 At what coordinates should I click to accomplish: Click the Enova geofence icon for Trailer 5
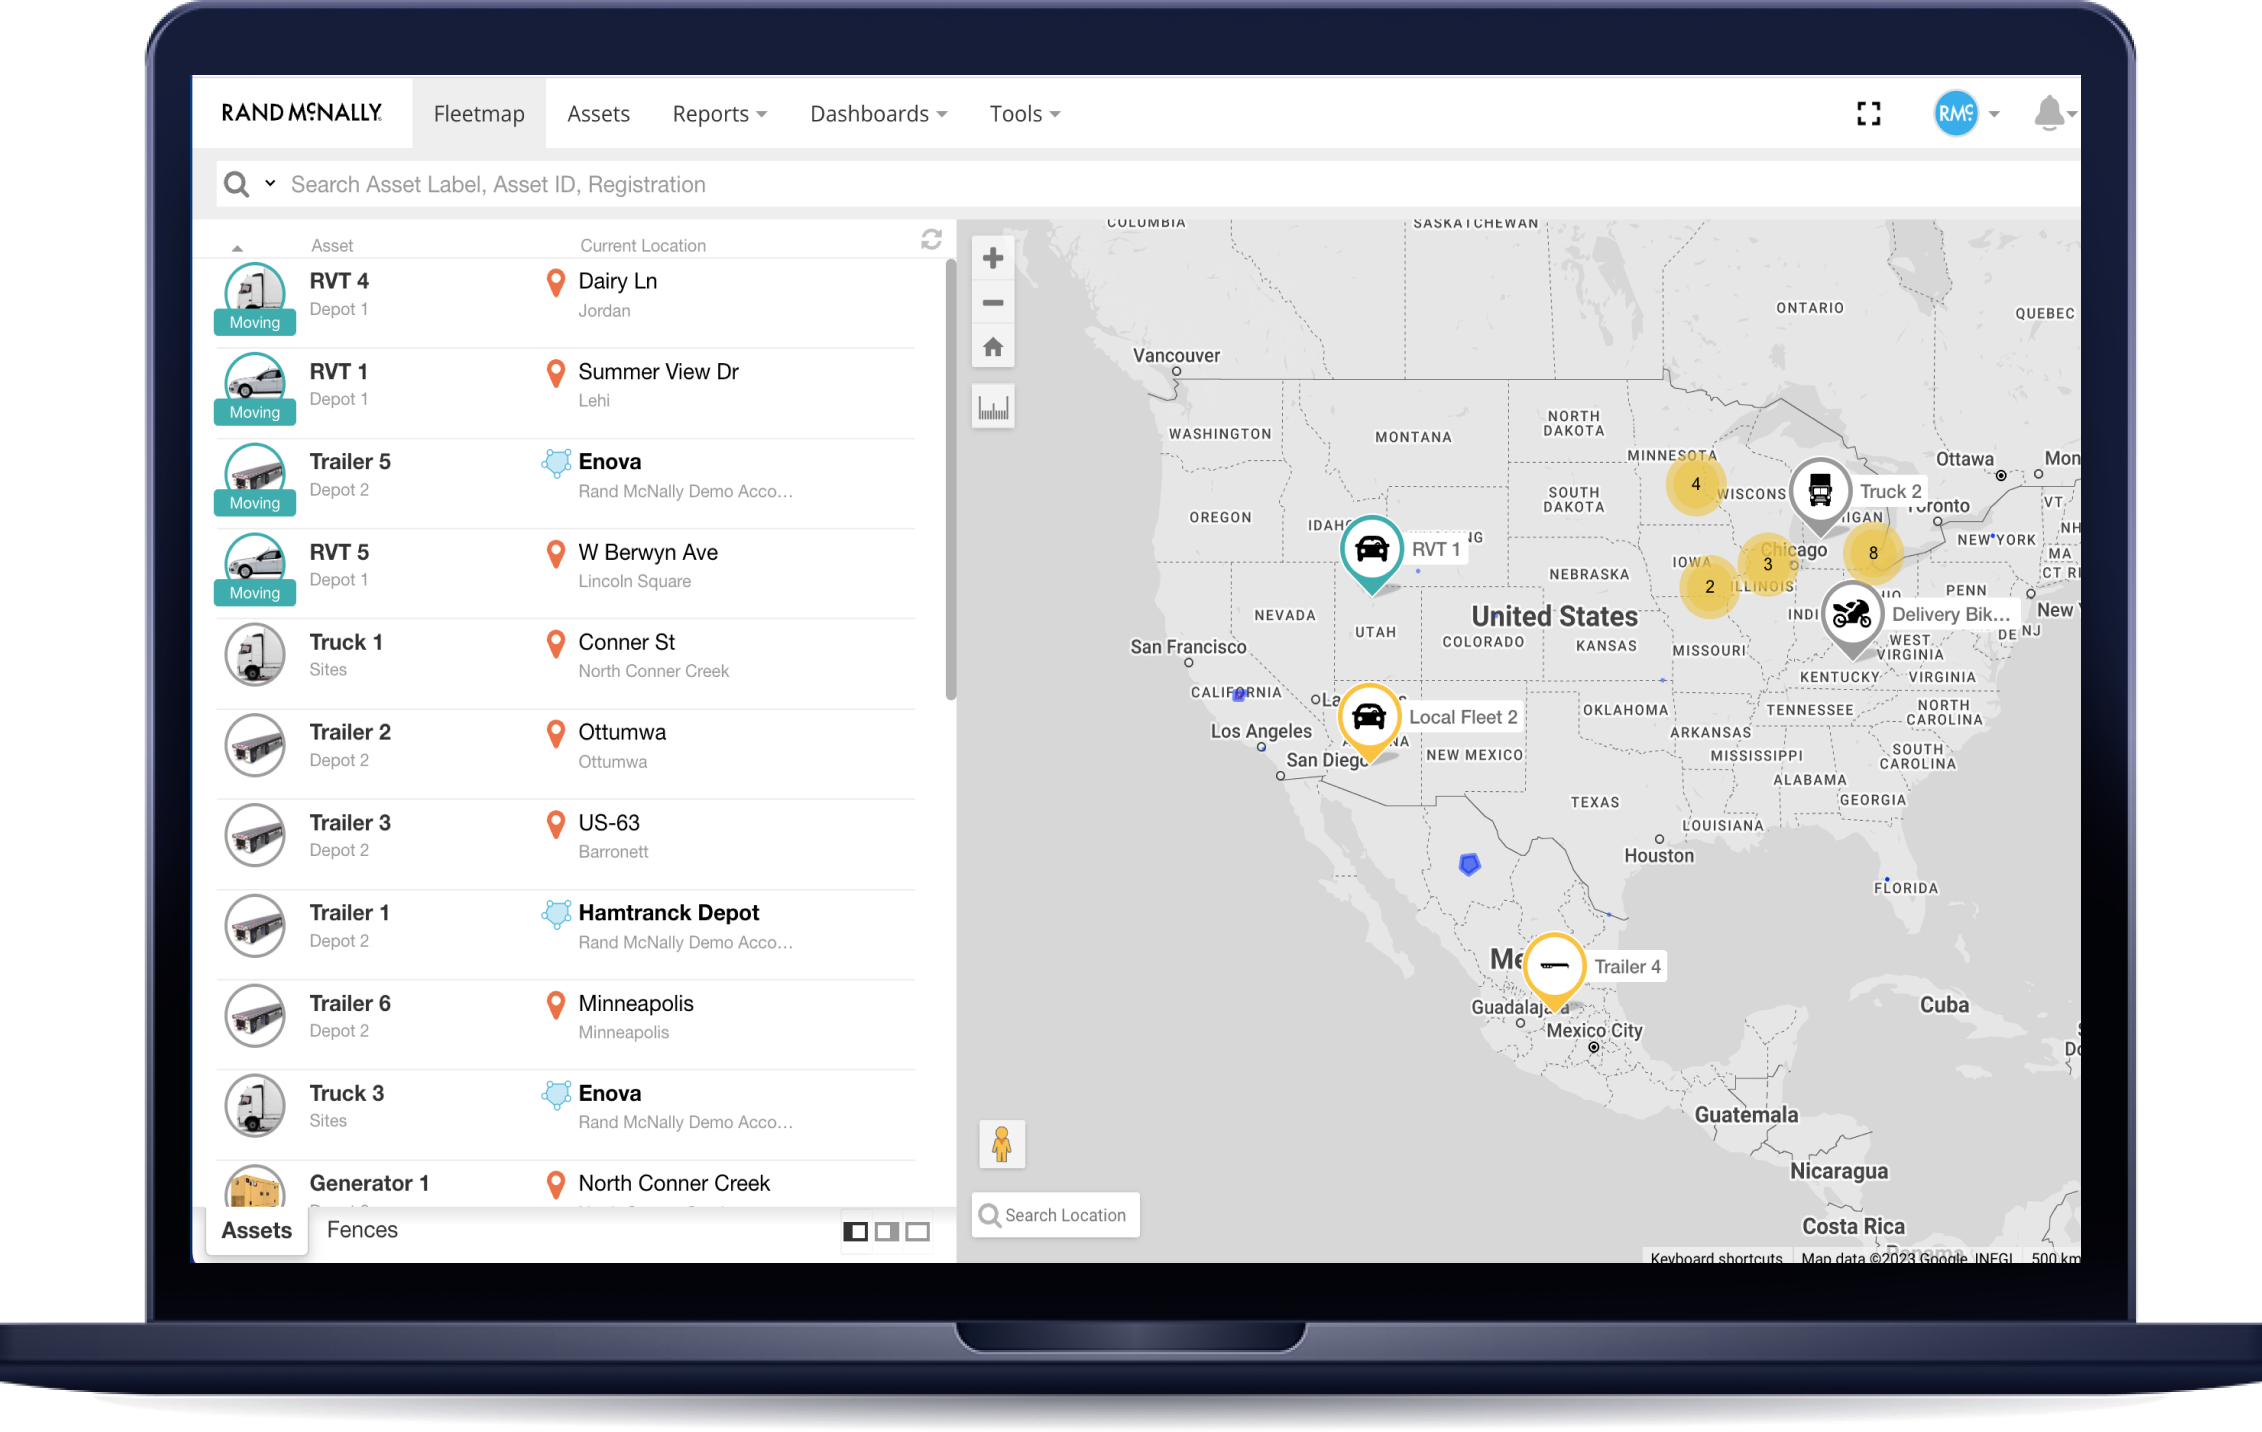click(556, 463)
